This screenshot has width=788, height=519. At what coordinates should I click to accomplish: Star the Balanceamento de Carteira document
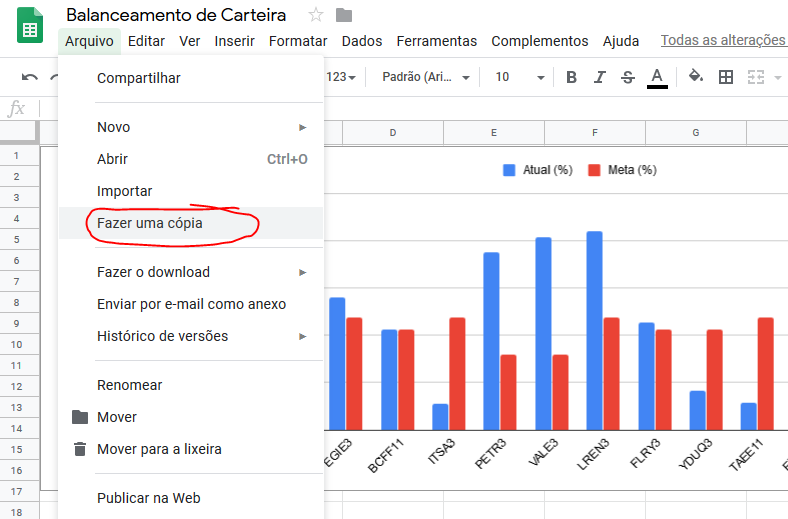[x=316, y=15]
